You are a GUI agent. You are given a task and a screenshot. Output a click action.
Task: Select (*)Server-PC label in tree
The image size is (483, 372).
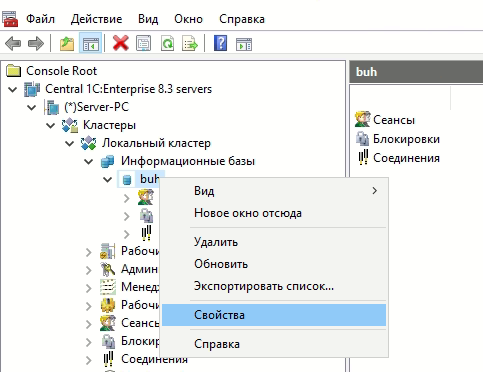click(96, 107)
